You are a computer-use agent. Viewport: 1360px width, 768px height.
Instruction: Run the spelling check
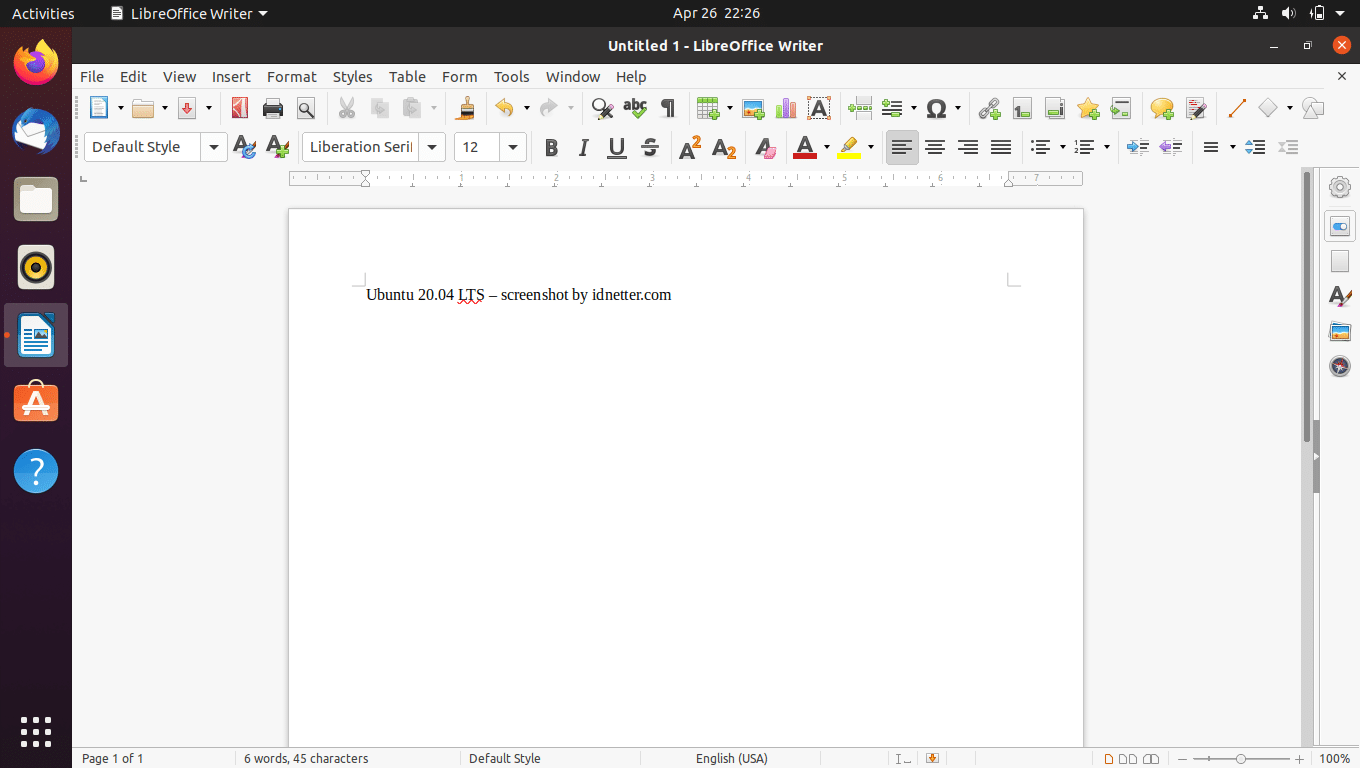635,108
